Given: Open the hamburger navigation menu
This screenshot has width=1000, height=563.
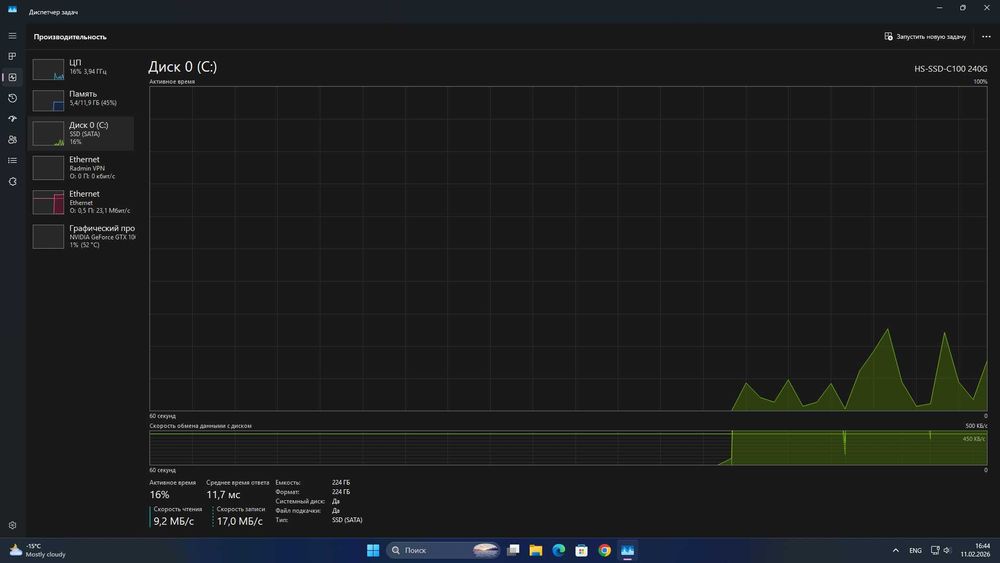Looking at the screenshot, I should [x=12, y=36].
